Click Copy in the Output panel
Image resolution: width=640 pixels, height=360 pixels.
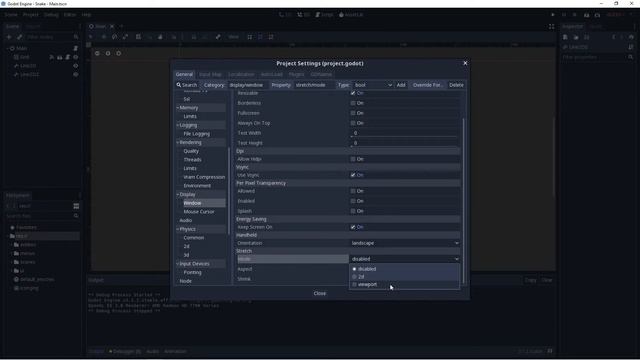coord(530,280)
